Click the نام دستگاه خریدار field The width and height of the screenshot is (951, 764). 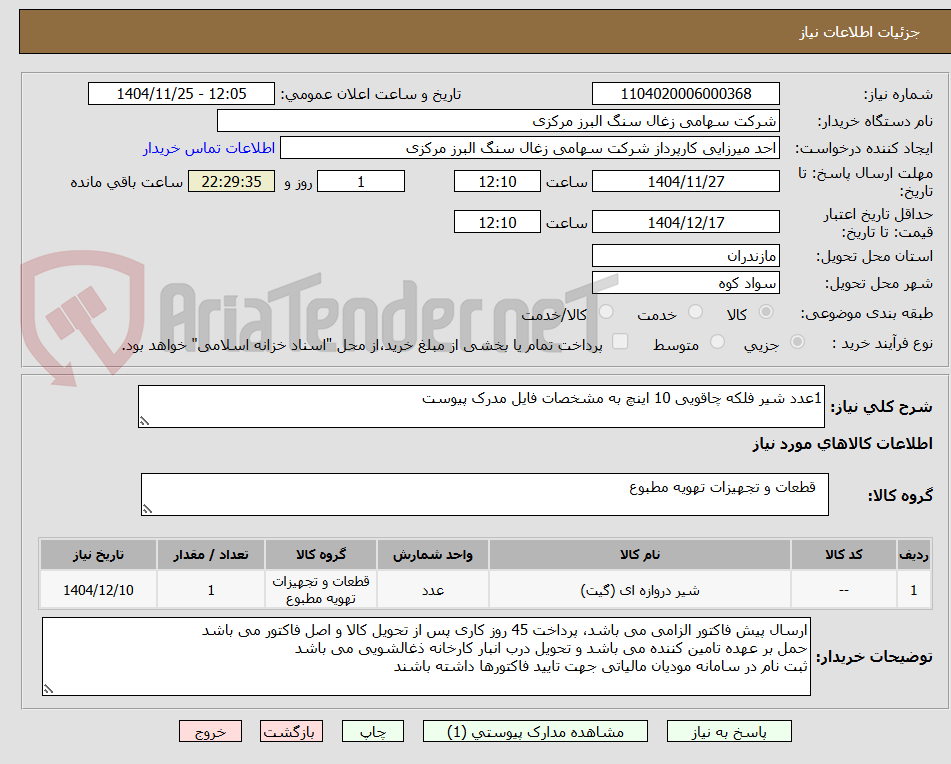(498, 121)
